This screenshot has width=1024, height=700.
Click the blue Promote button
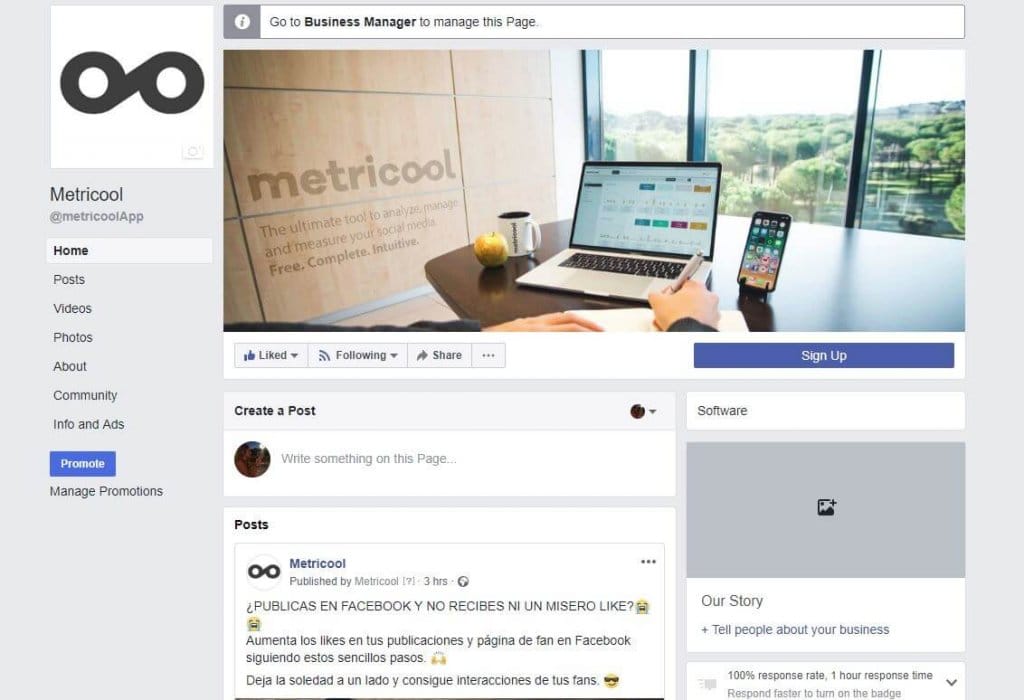(x=83, y=464)
